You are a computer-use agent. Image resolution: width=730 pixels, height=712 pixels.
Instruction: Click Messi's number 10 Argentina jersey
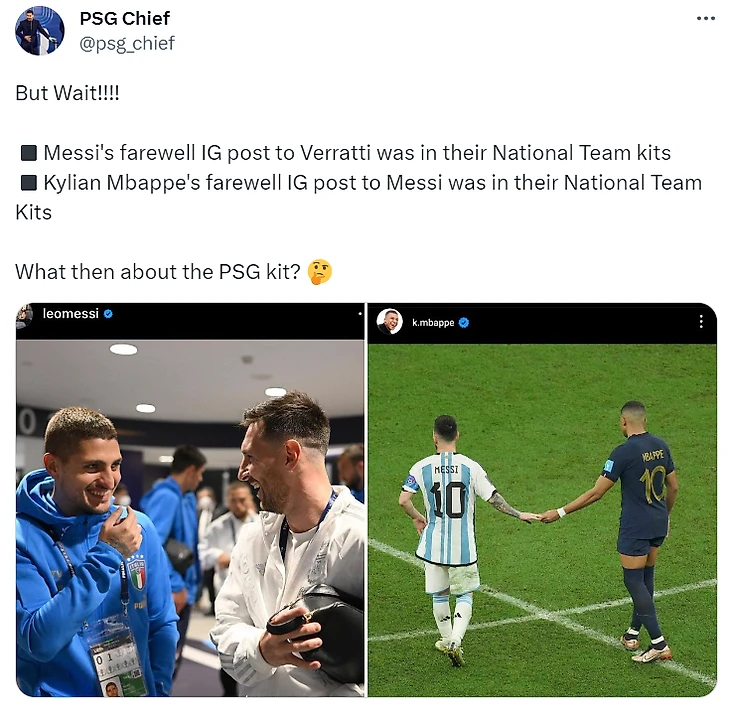[x=448, y=508]
